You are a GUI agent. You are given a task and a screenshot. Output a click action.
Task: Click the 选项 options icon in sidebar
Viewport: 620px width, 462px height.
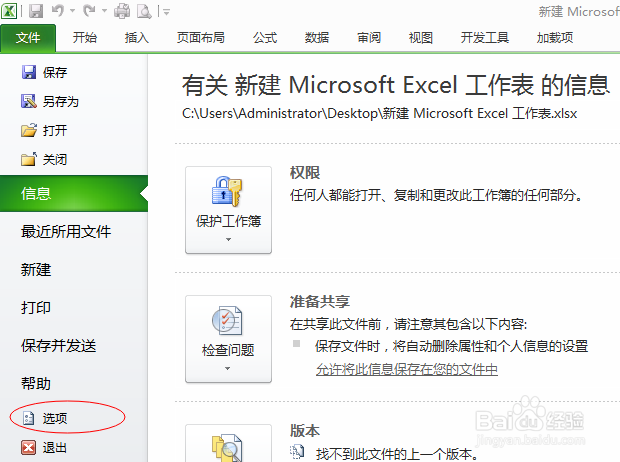pos(28,418)
